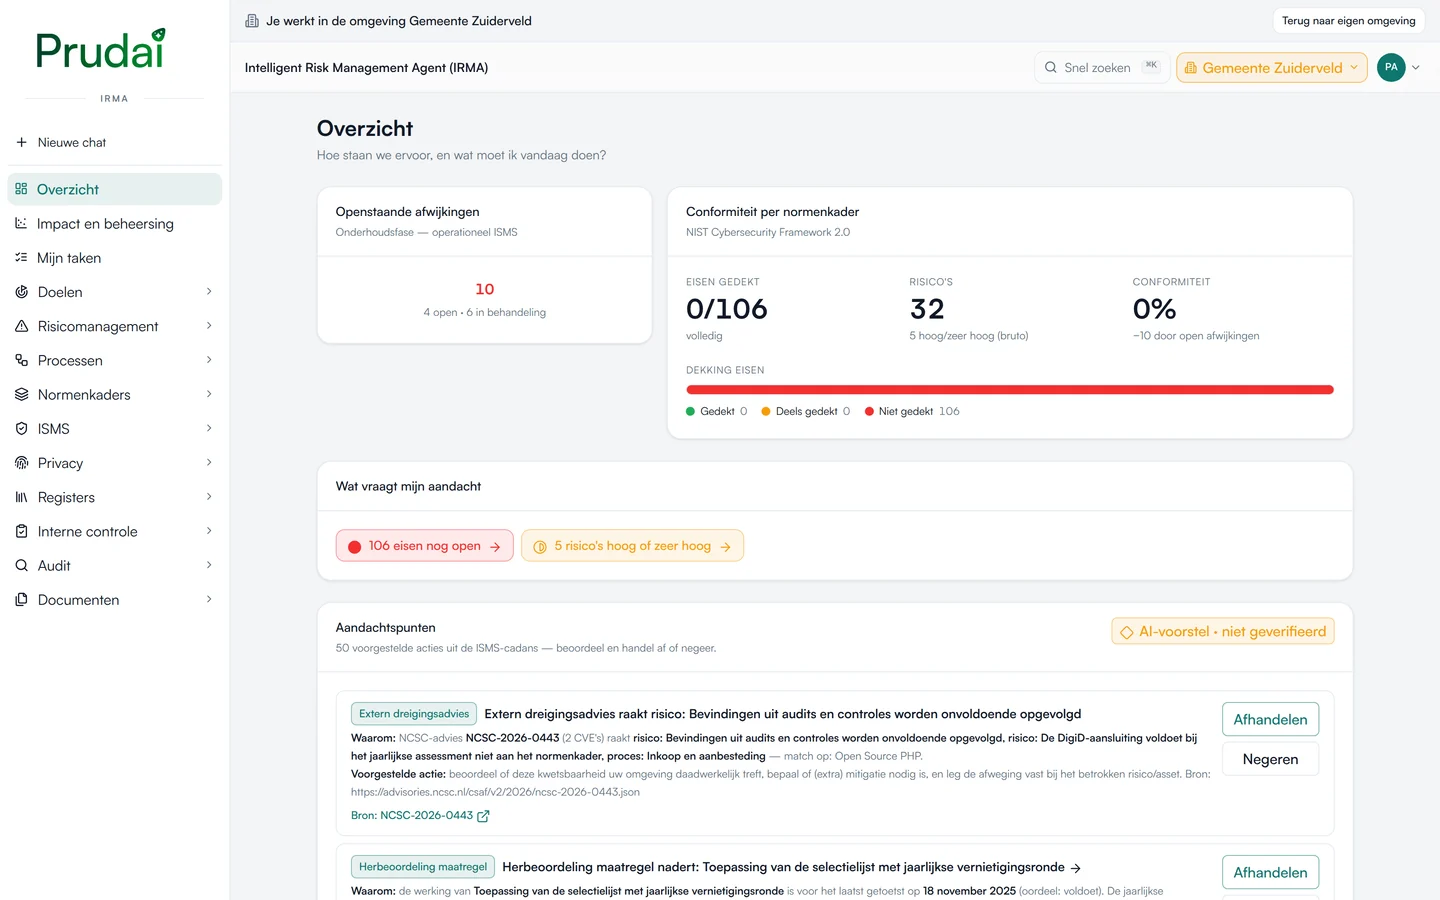Expand the ISMS chevron

click(209, 428)
